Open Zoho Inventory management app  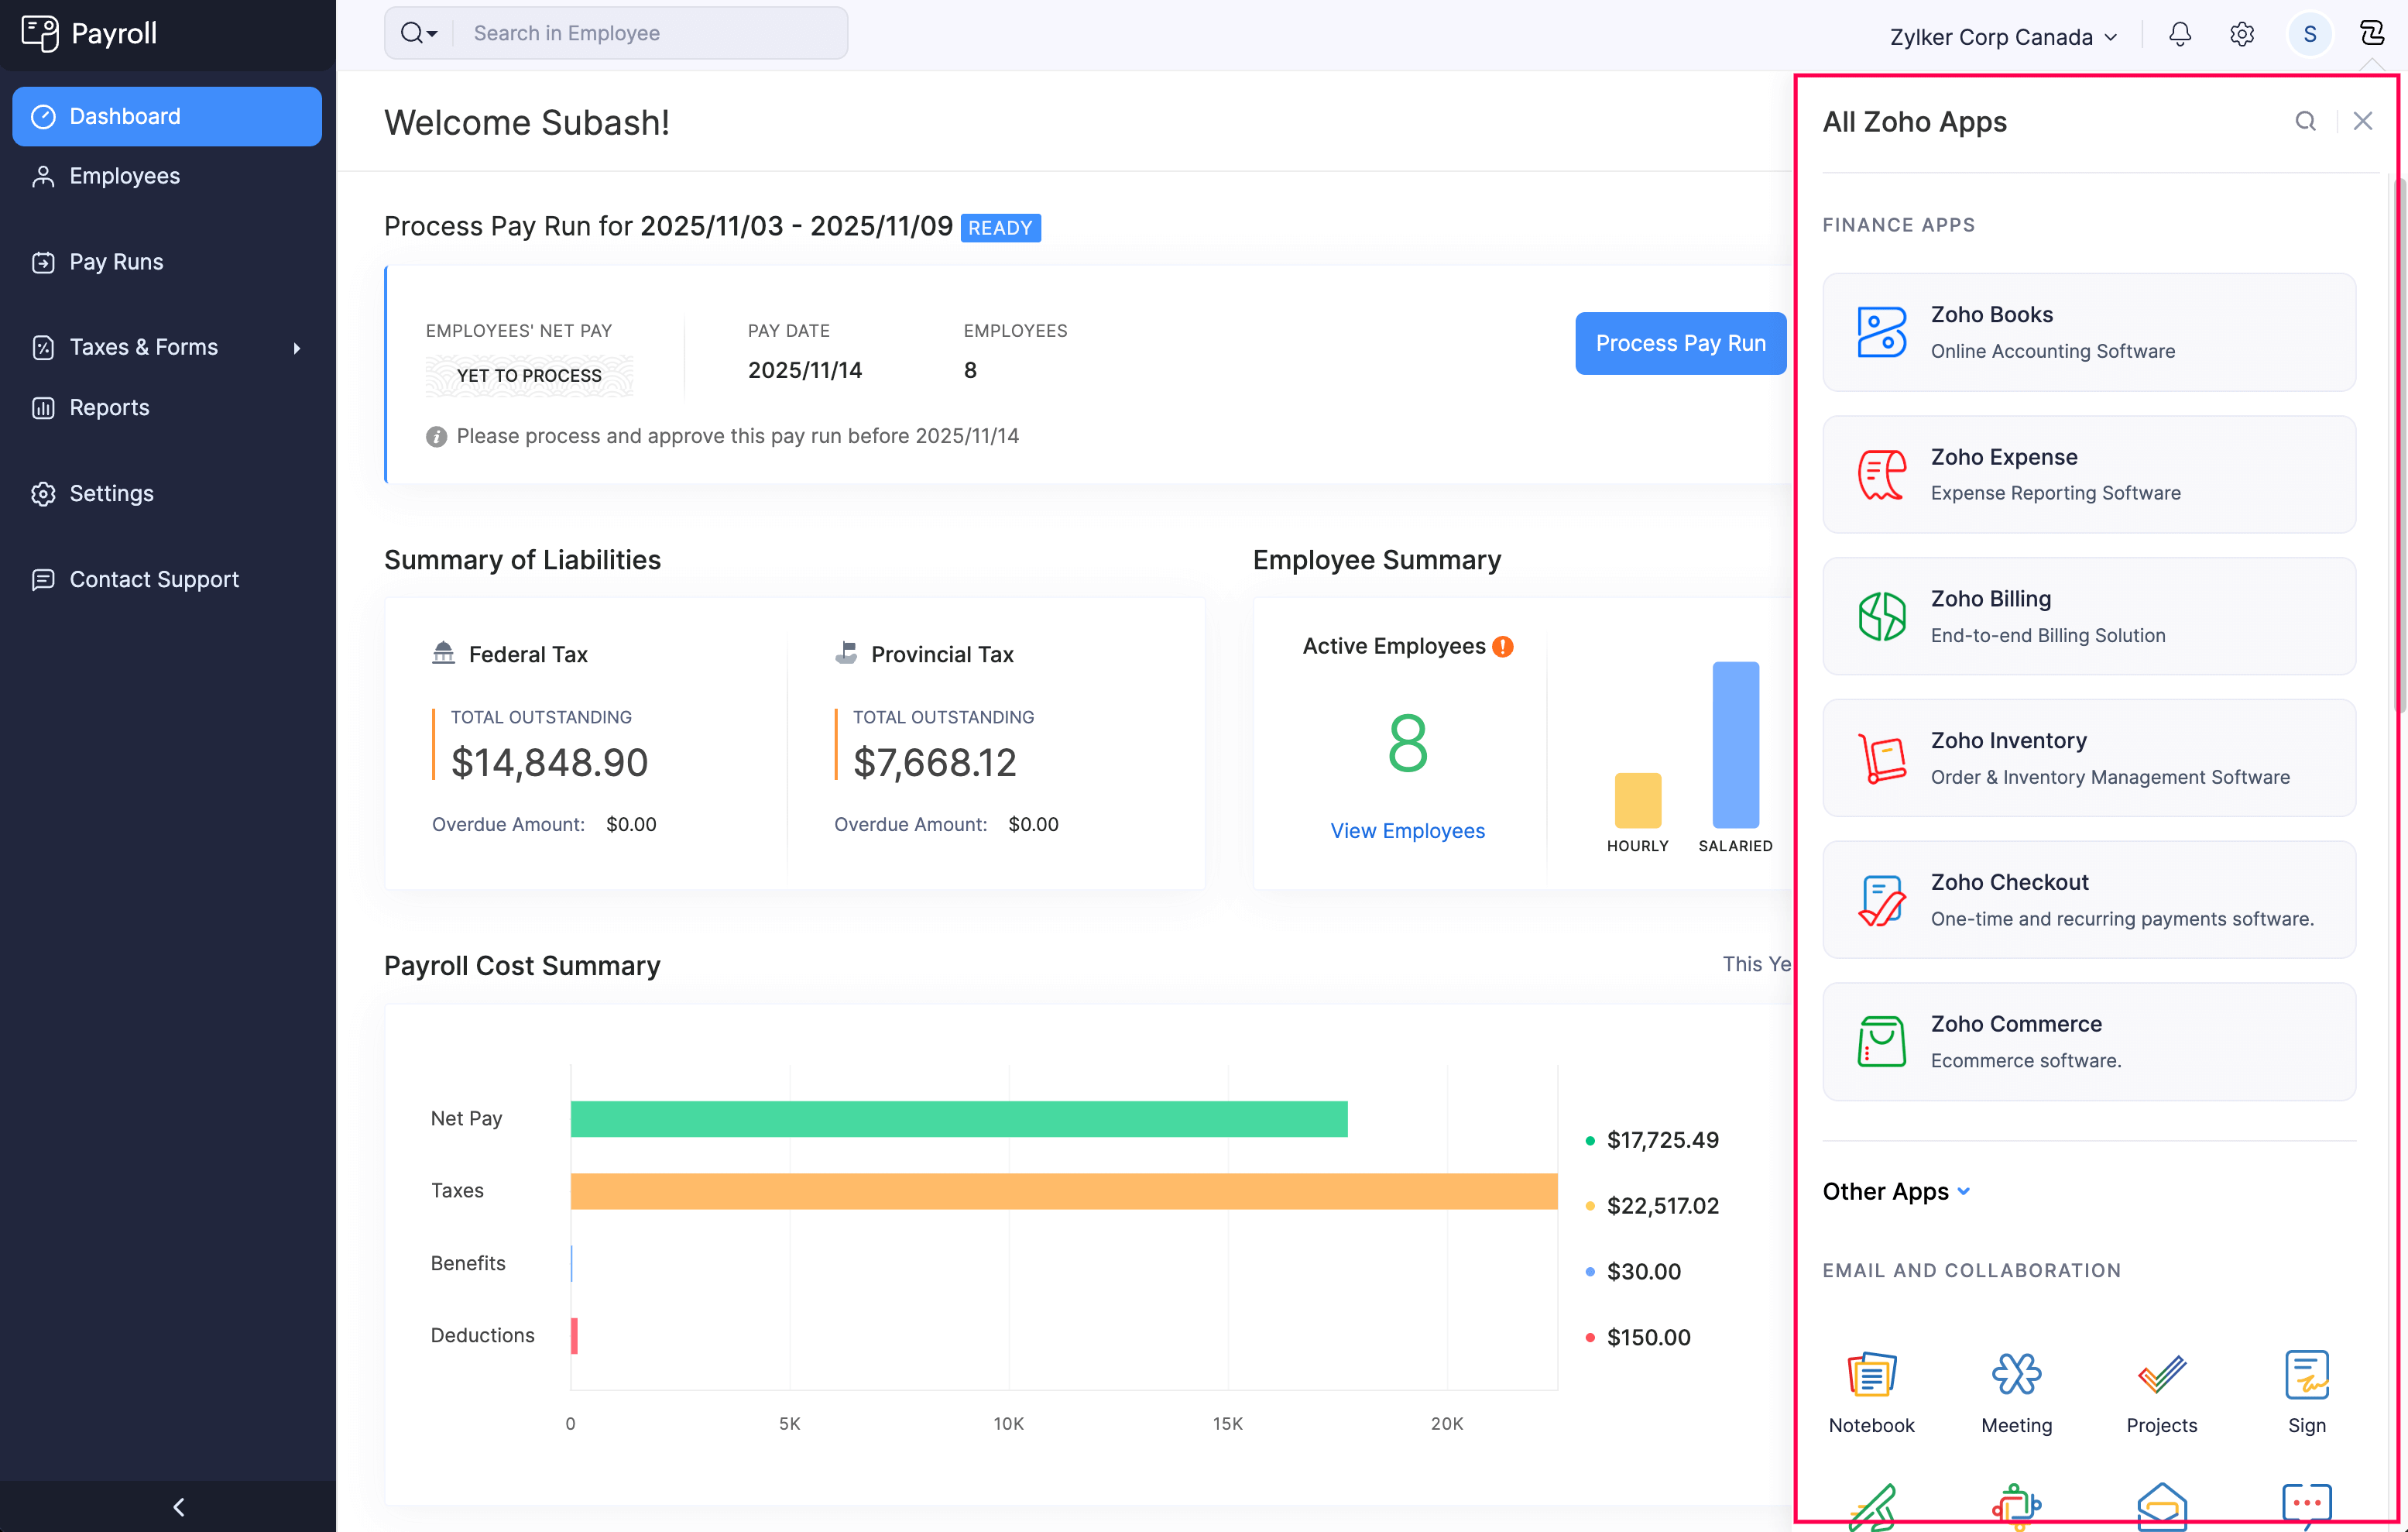click(2088, 757)
